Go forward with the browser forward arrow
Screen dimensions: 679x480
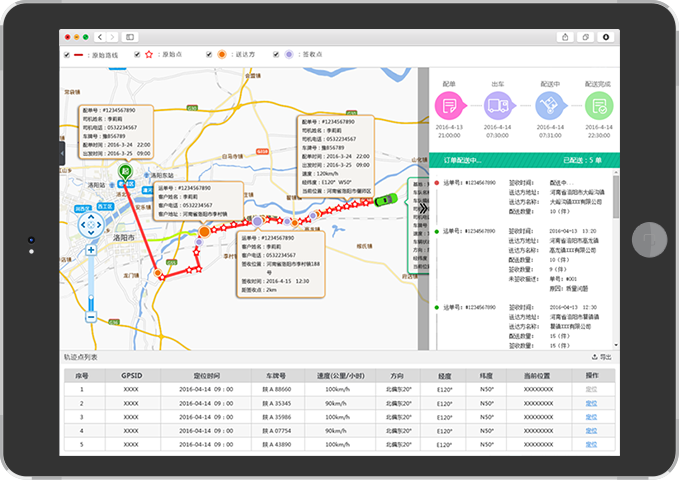[112, 37]
